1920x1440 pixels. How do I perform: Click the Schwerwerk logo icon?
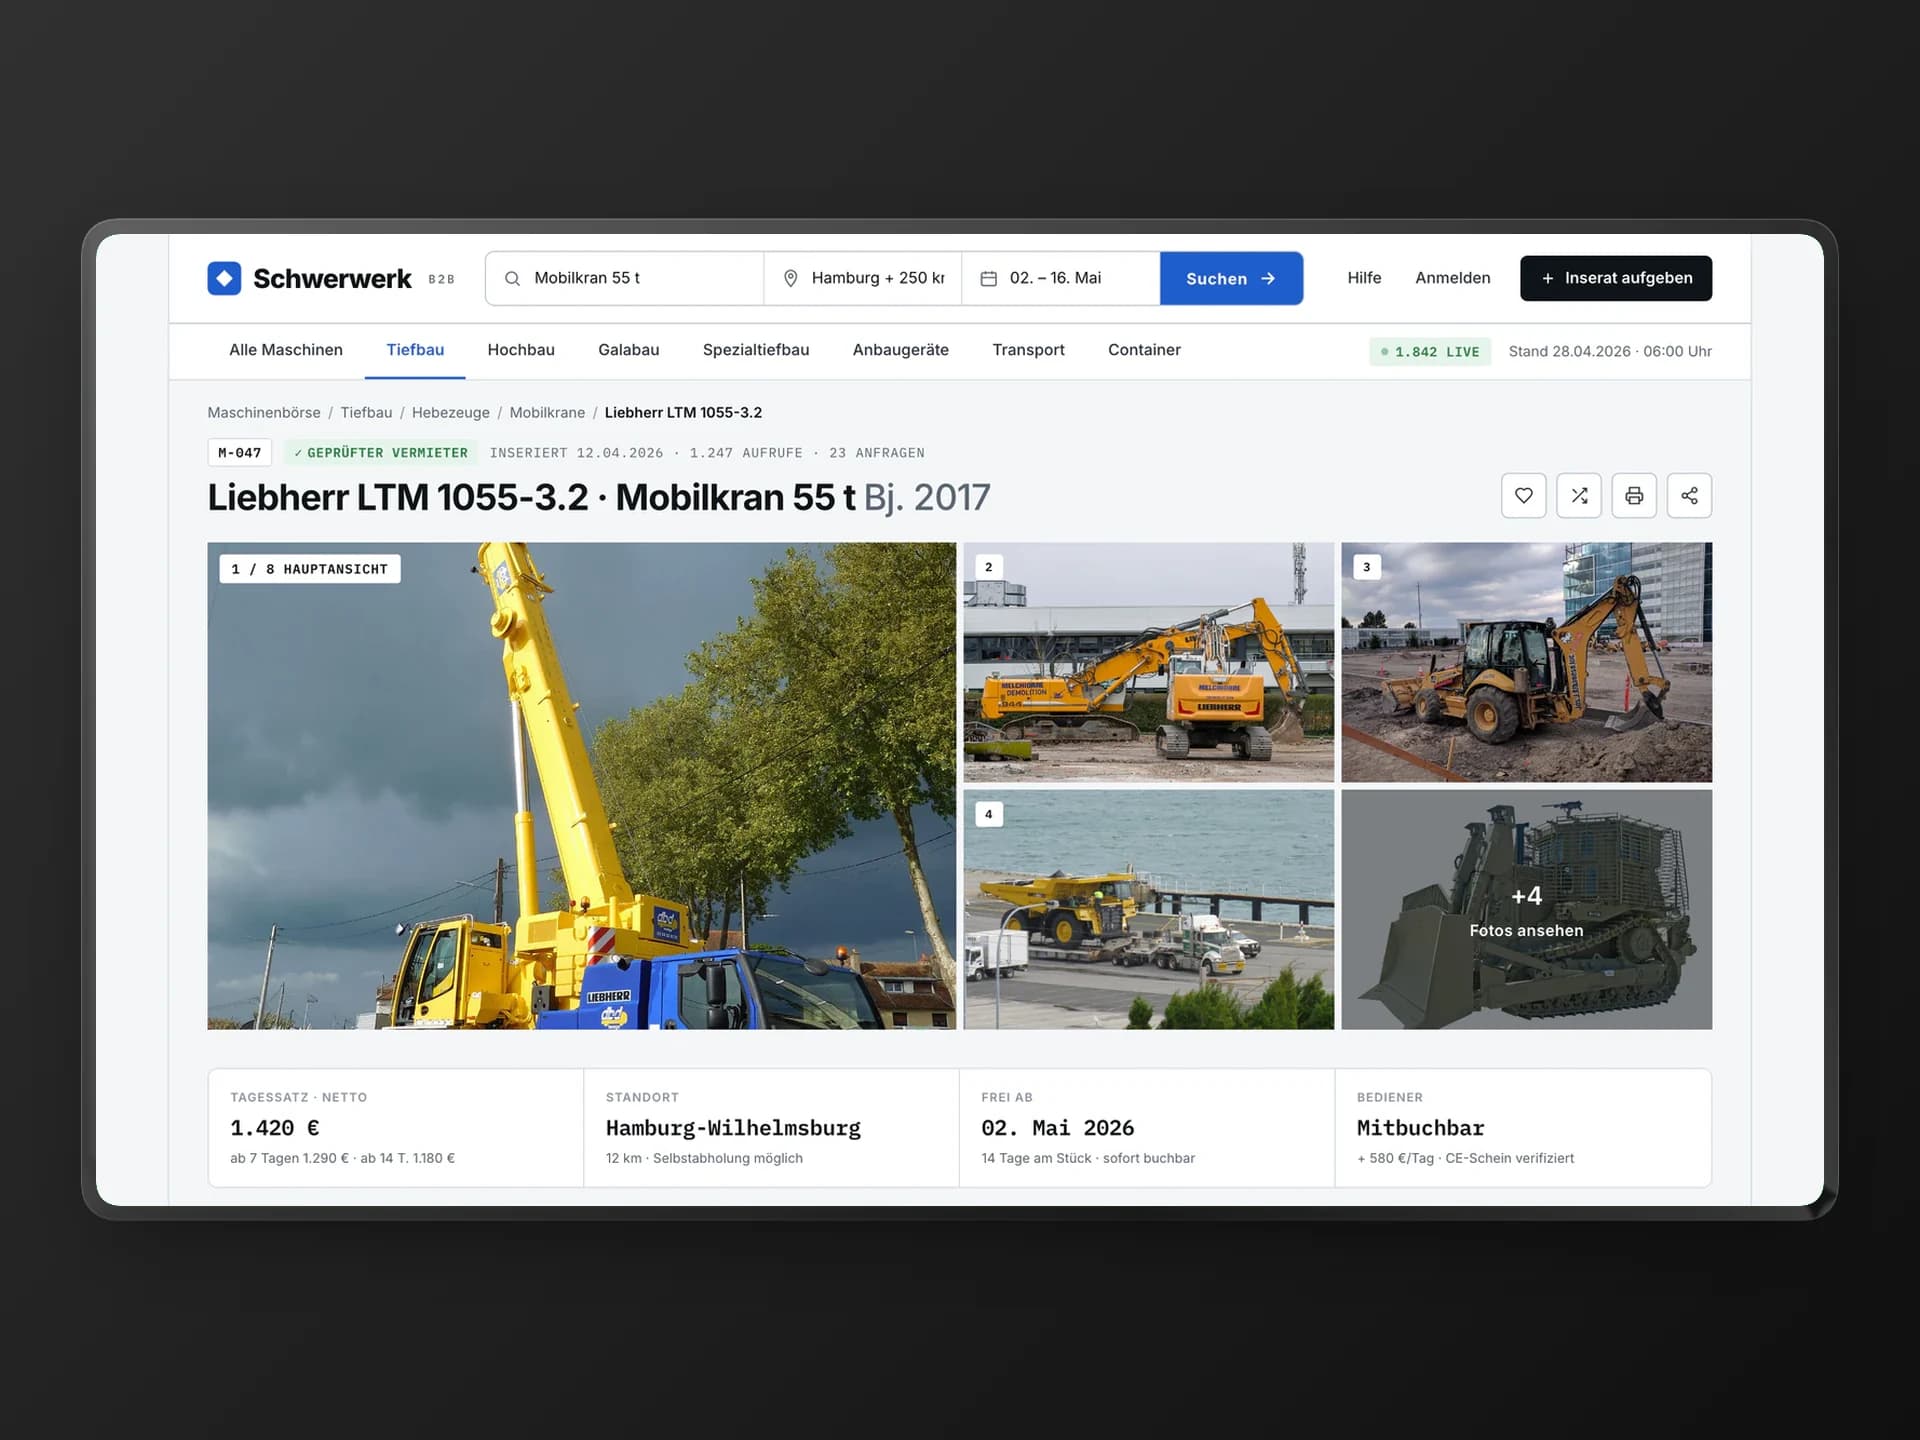[224, 278]
